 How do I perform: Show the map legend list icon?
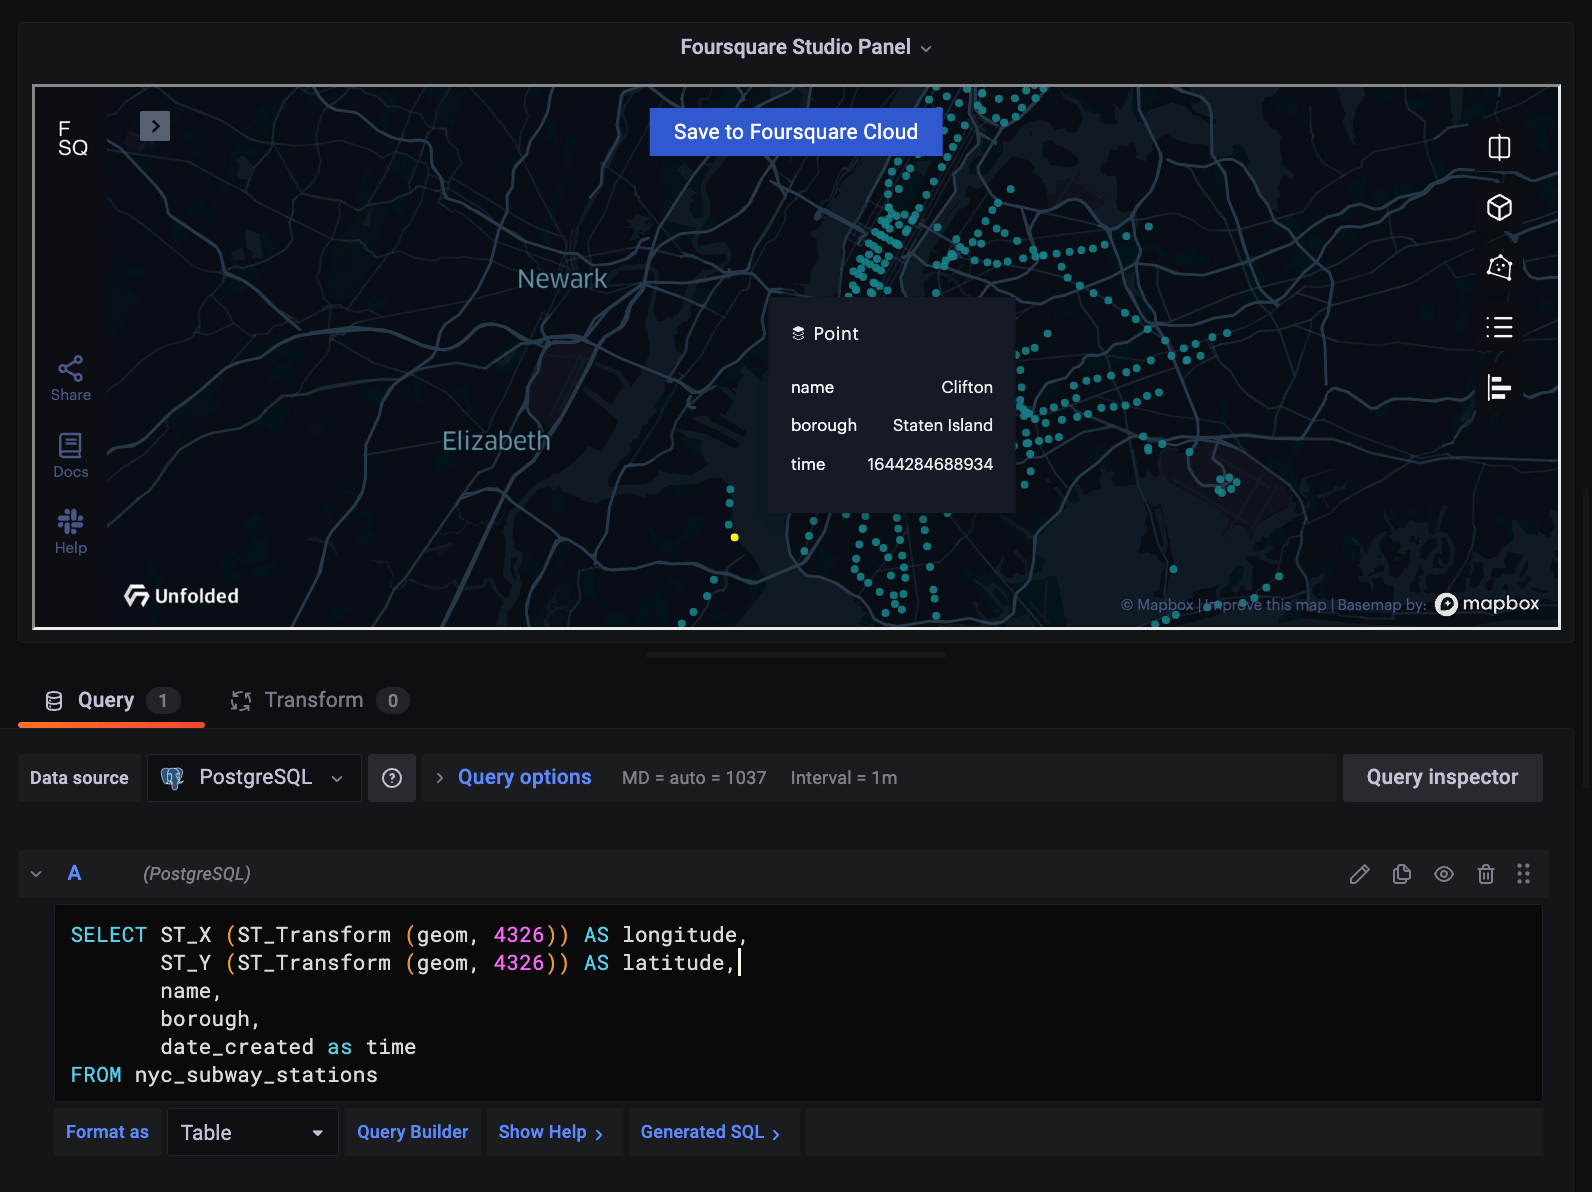coord(1499,327)
